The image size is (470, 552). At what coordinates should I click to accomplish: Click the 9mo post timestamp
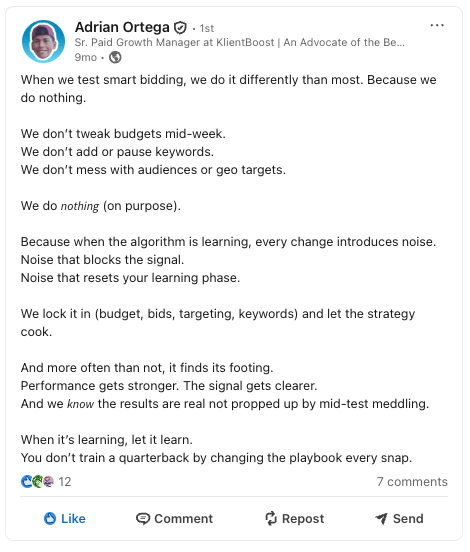pos(86,57)
